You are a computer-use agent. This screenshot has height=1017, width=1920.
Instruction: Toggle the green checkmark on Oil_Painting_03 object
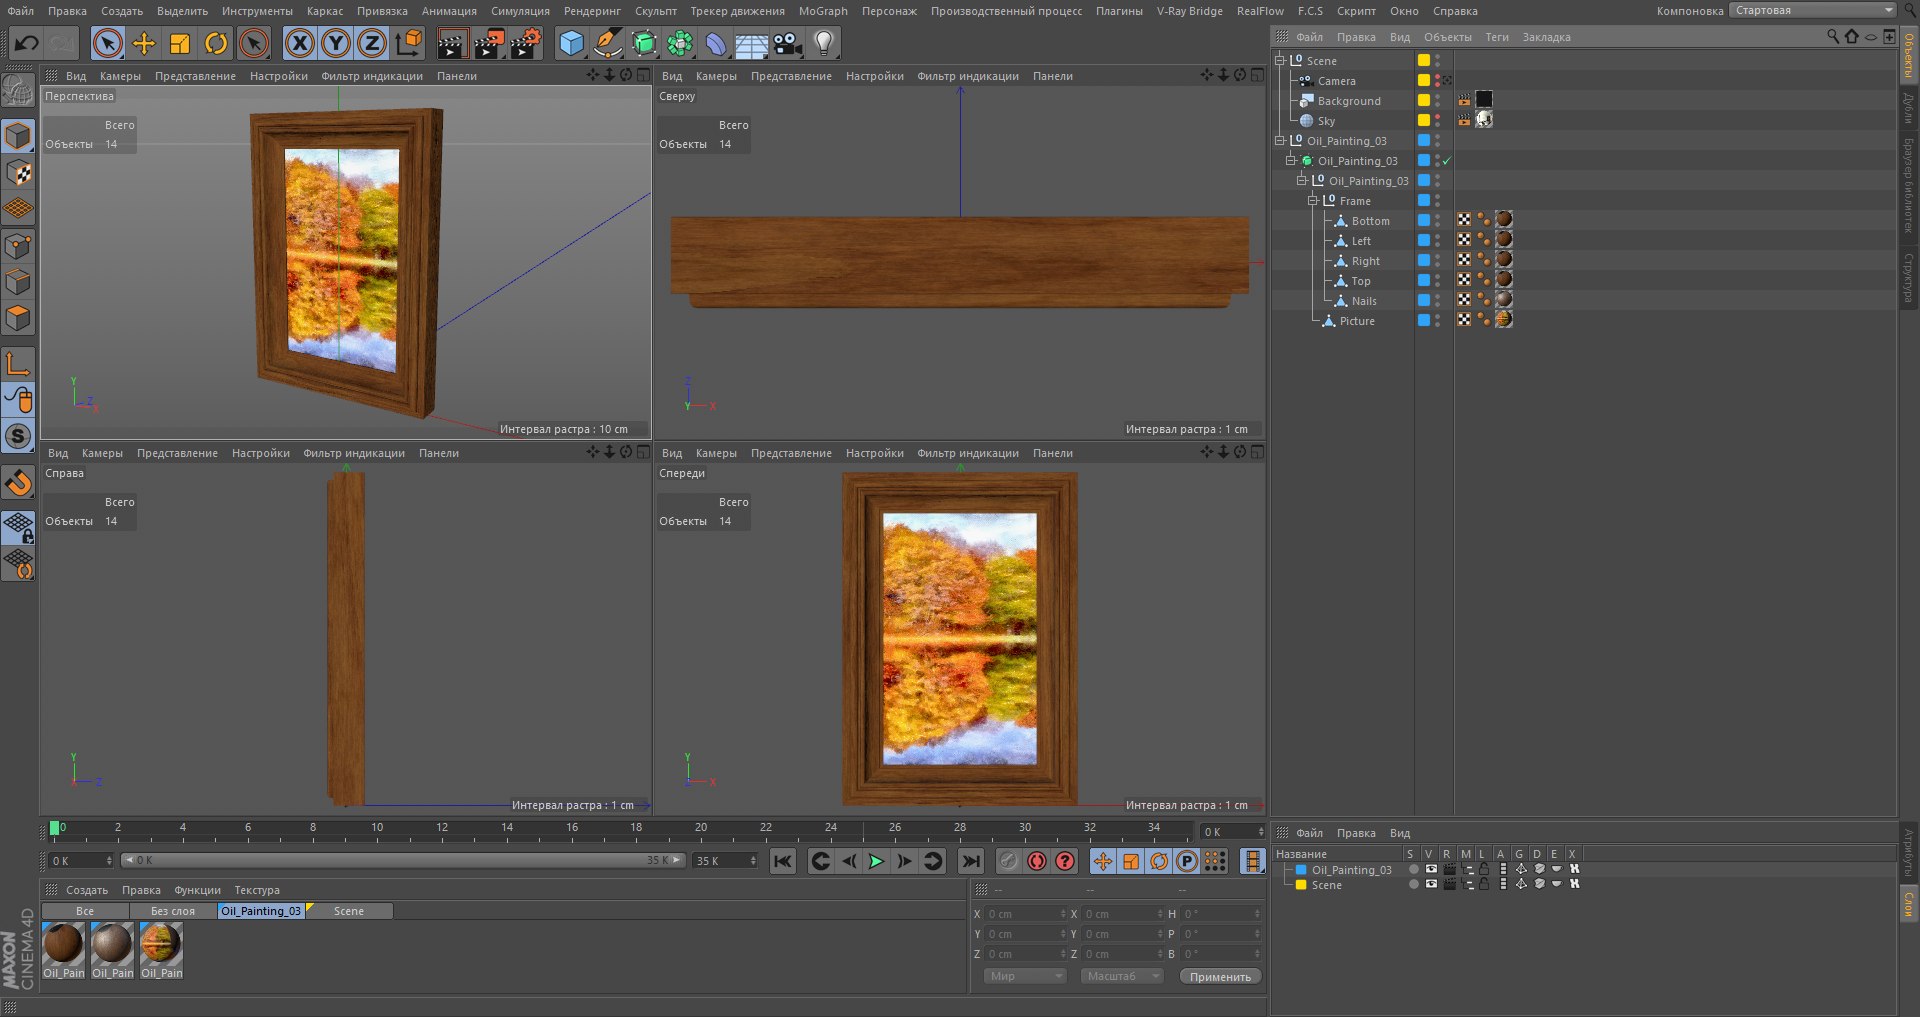1447,161
